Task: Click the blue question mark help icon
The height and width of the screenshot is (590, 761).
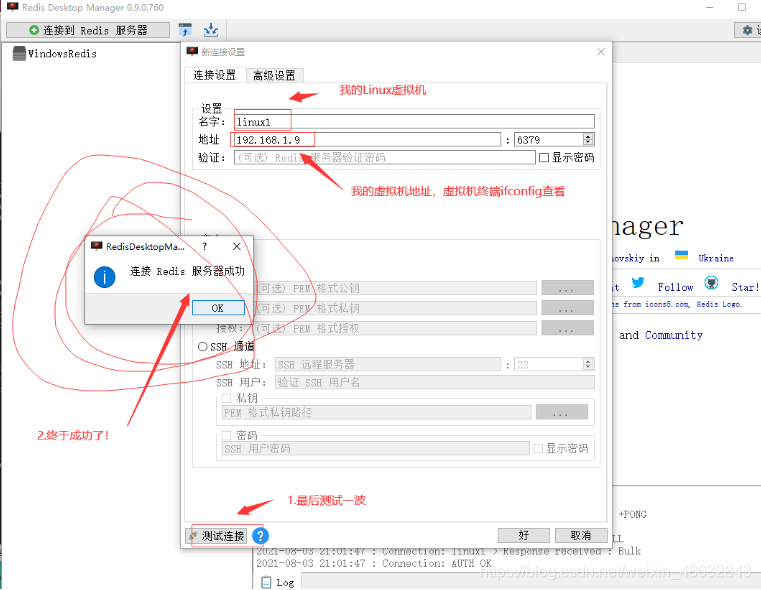Action: (260, 536)
